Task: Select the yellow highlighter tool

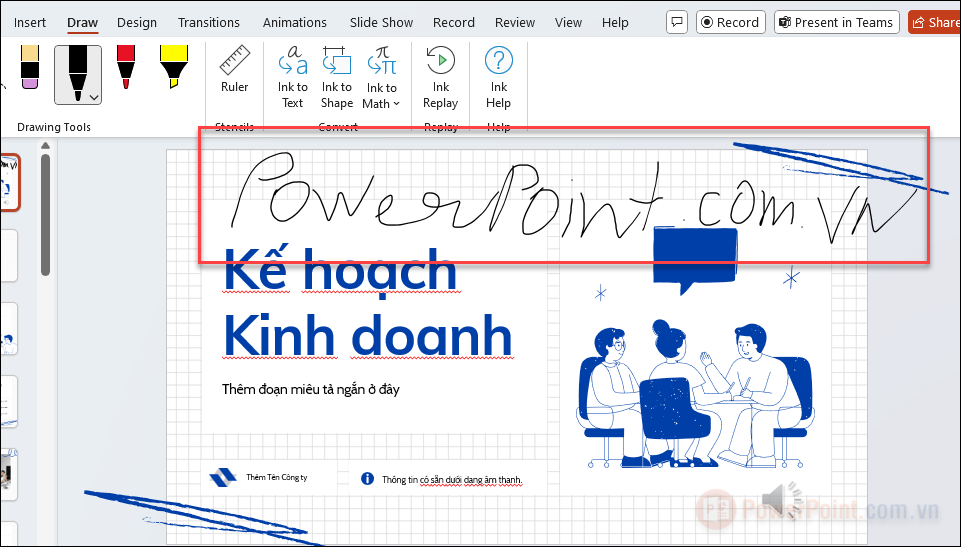Action: point(173,67)
